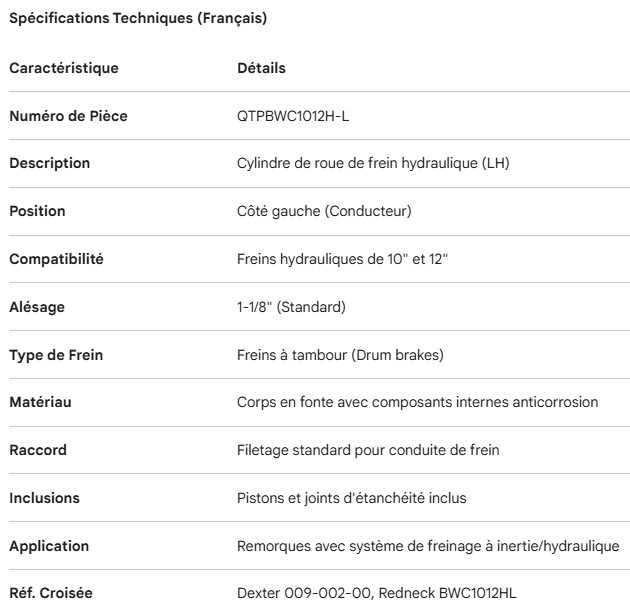Click the 'Caractéristique' column header
Image resolution: width=630 pixels, height=608 pixels.
(64, 69)
